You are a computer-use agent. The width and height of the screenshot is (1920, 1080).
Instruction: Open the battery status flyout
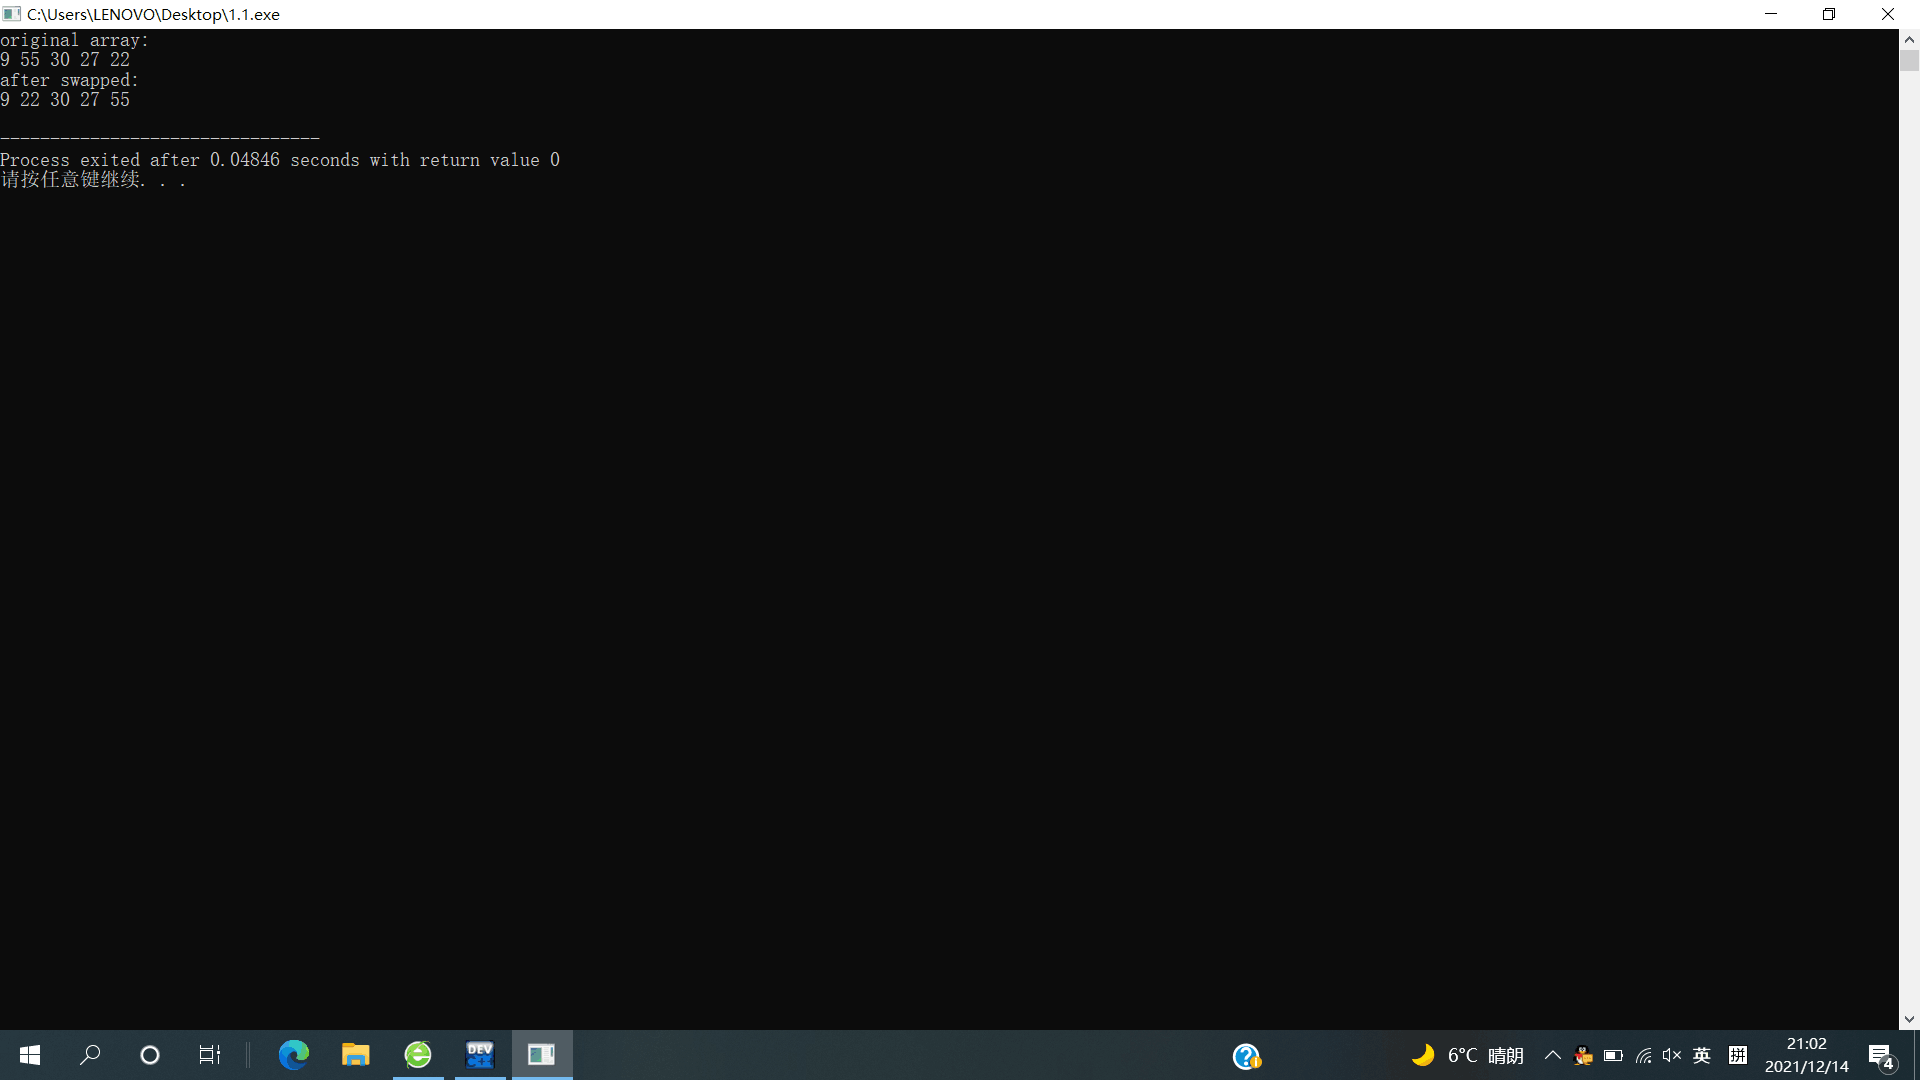[x=1613, y=1055]
